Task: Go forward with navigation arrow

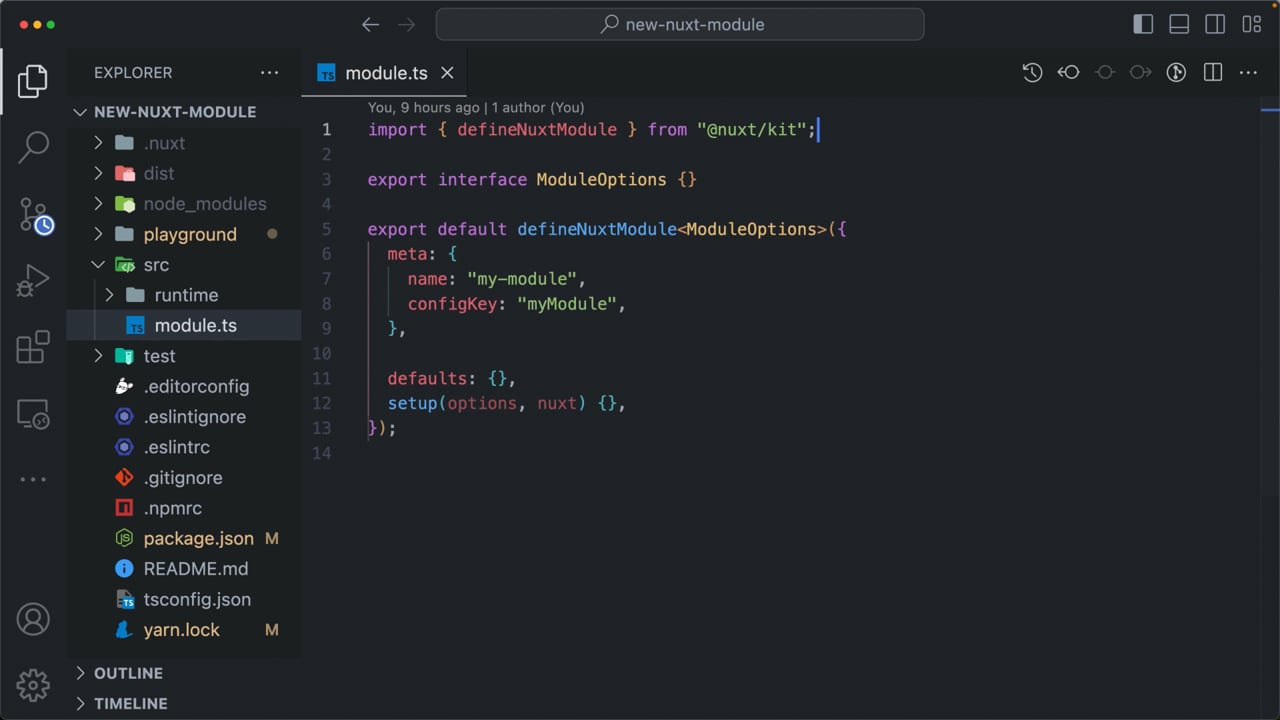Action: click(x=406, y=24)
